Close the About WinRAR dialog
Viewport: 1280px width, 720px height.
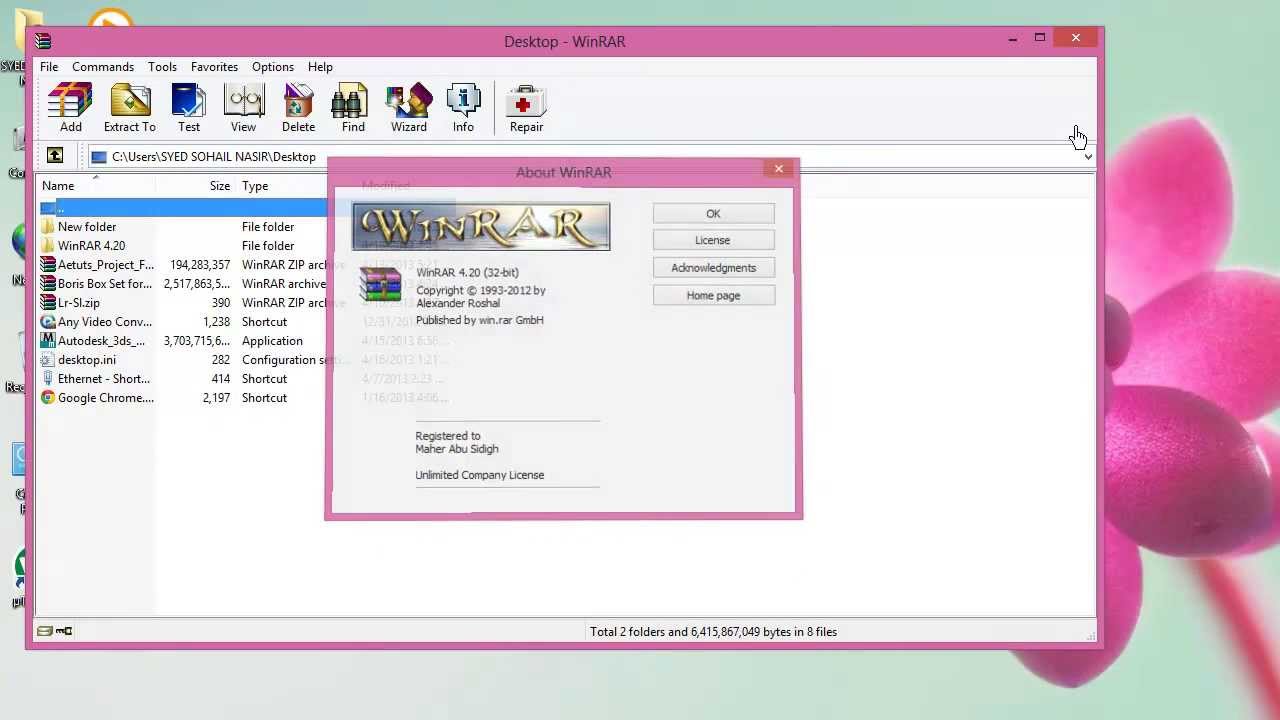[779, 169]
